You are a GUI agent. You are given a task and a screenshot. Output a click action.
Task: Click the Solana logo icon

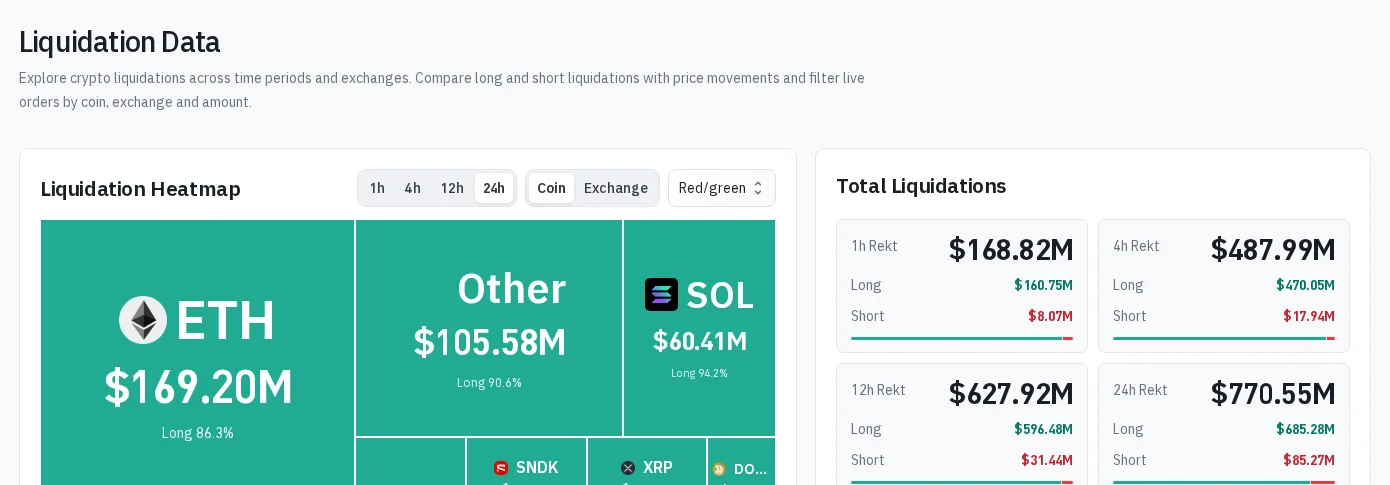(x=661, y=294)
